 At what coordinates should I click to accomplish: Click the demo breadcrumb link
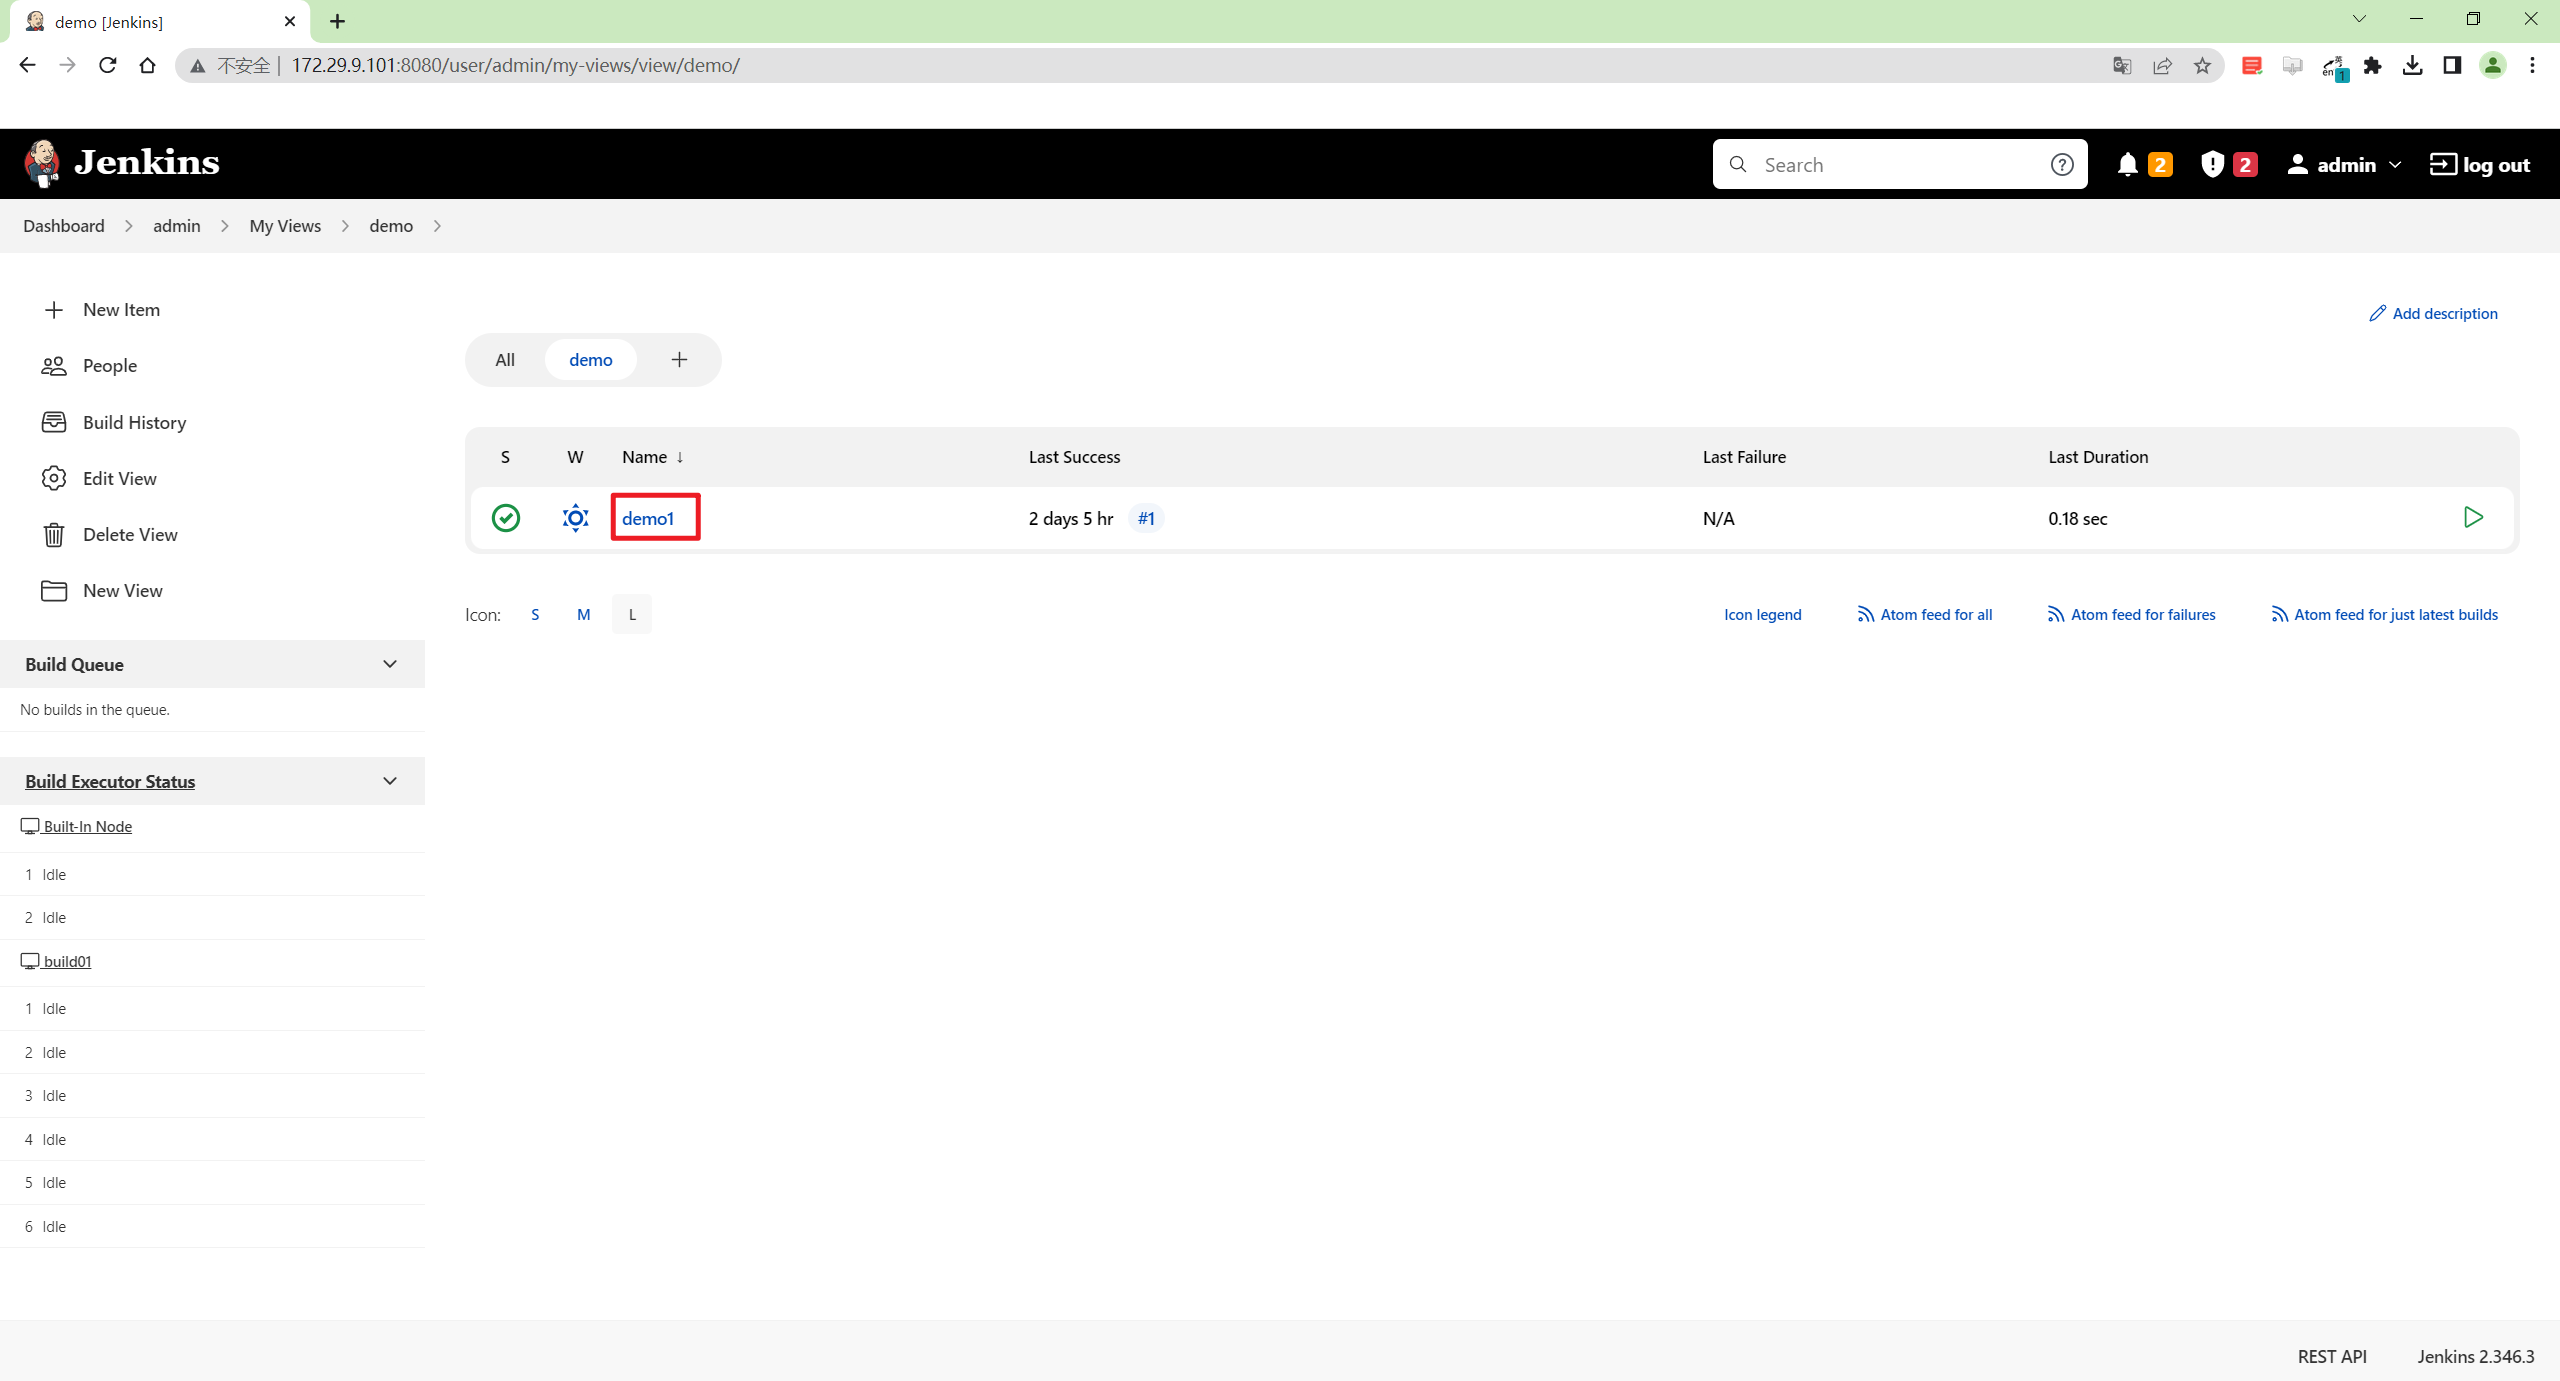391,226
